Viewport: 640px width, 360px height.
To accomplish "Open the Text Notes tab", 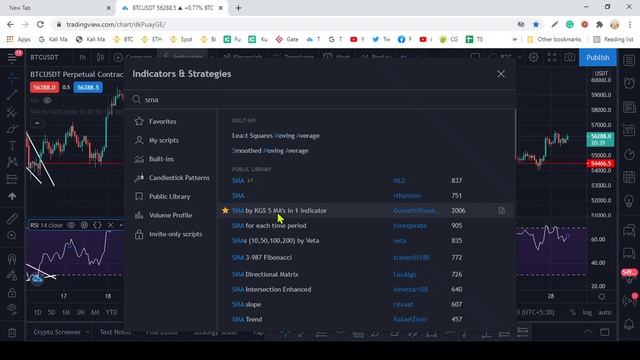I will 115,332.
